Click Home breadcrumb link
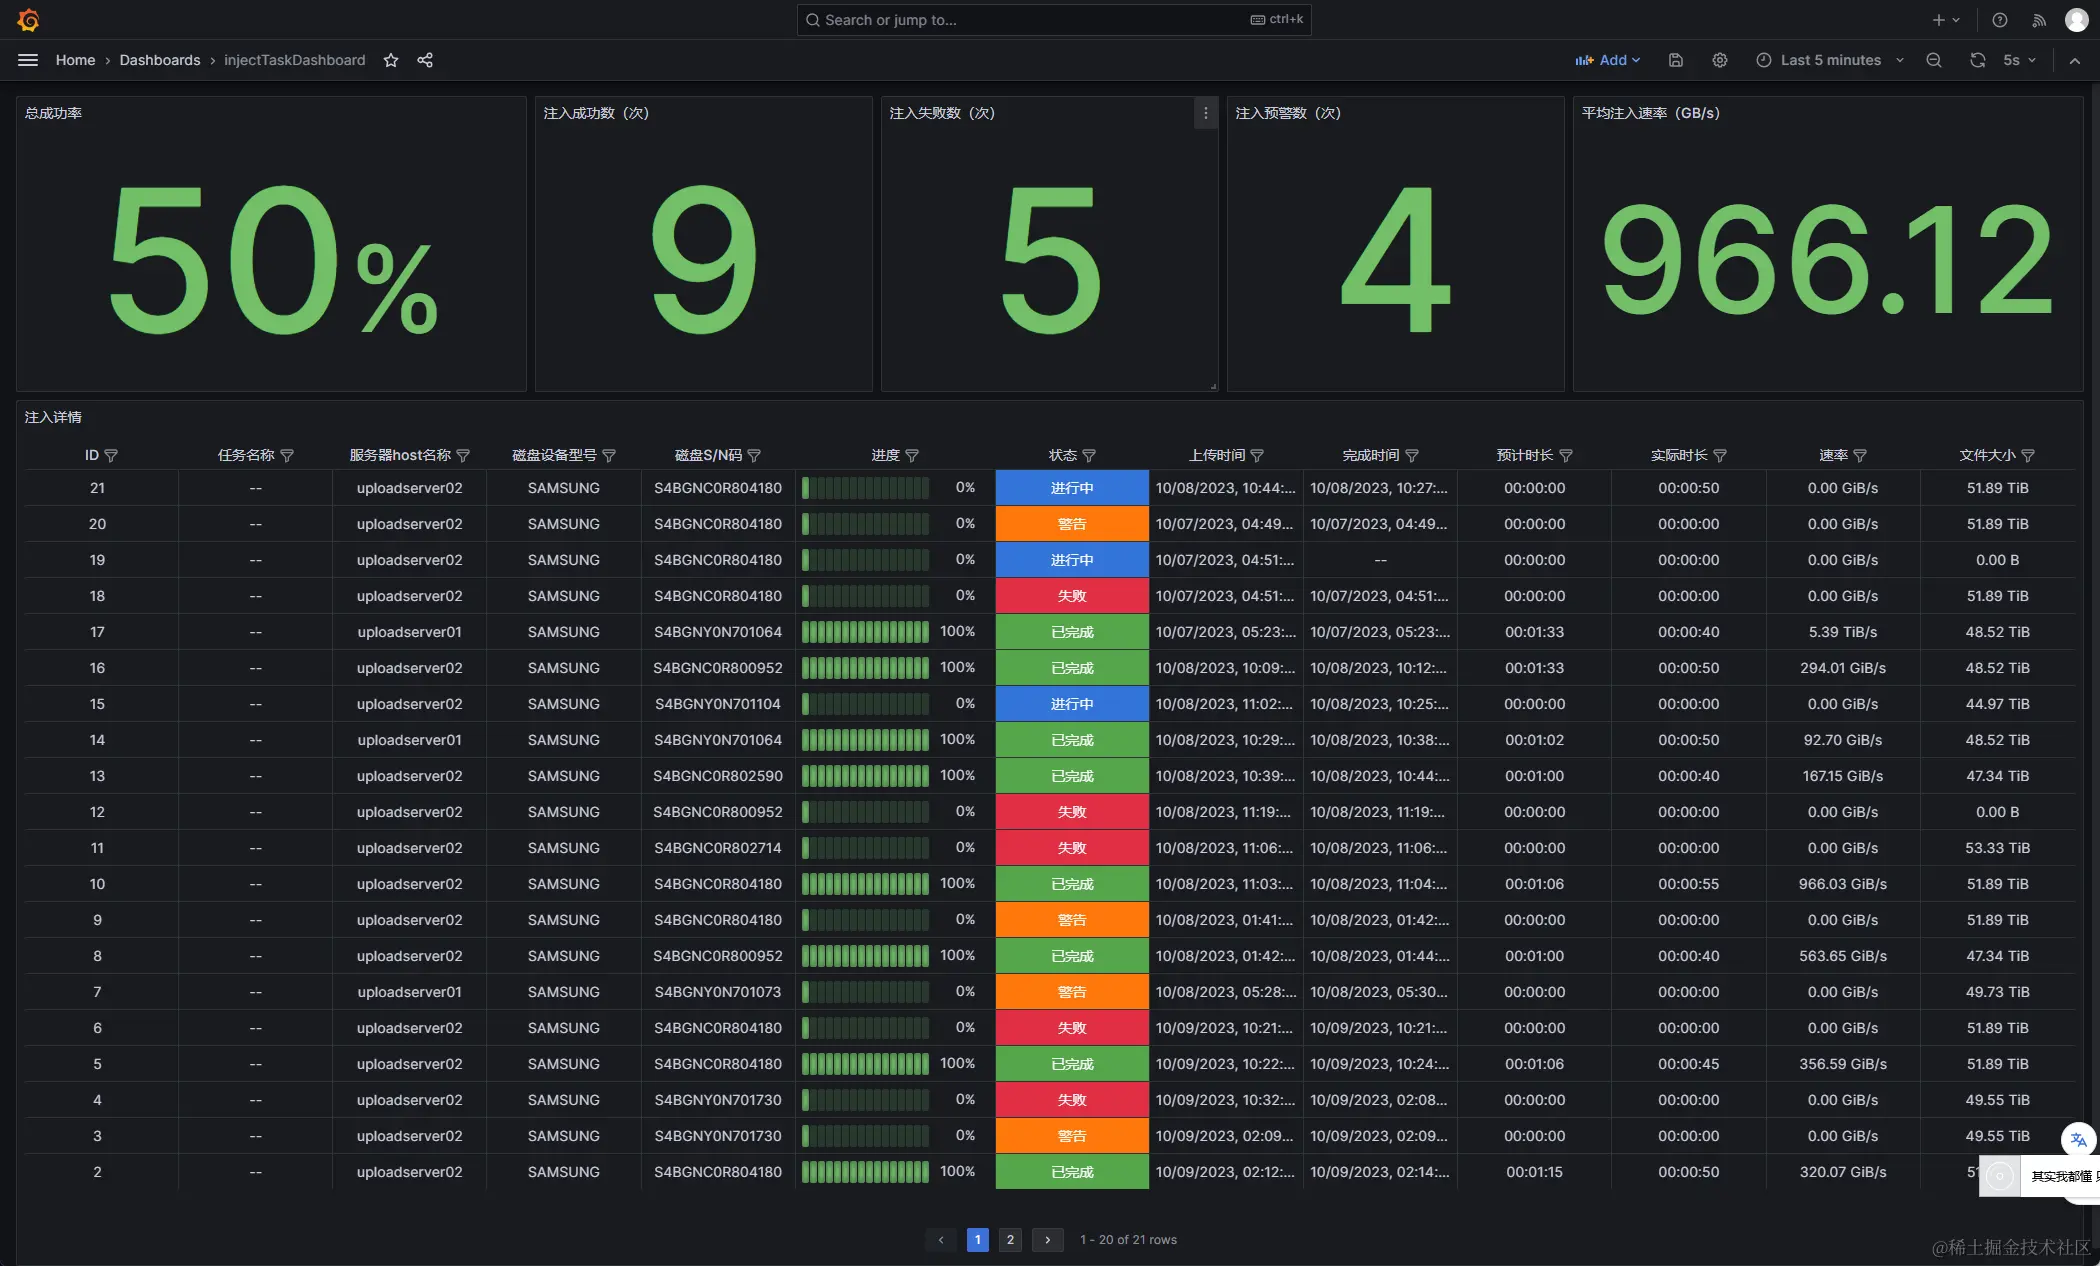 75,60
